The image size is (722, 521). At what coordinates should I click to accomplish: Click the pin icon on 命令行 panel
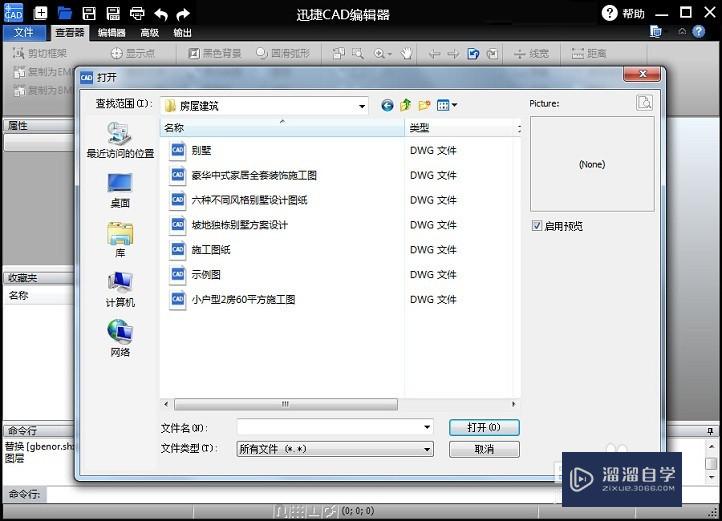tap(710, 431)
